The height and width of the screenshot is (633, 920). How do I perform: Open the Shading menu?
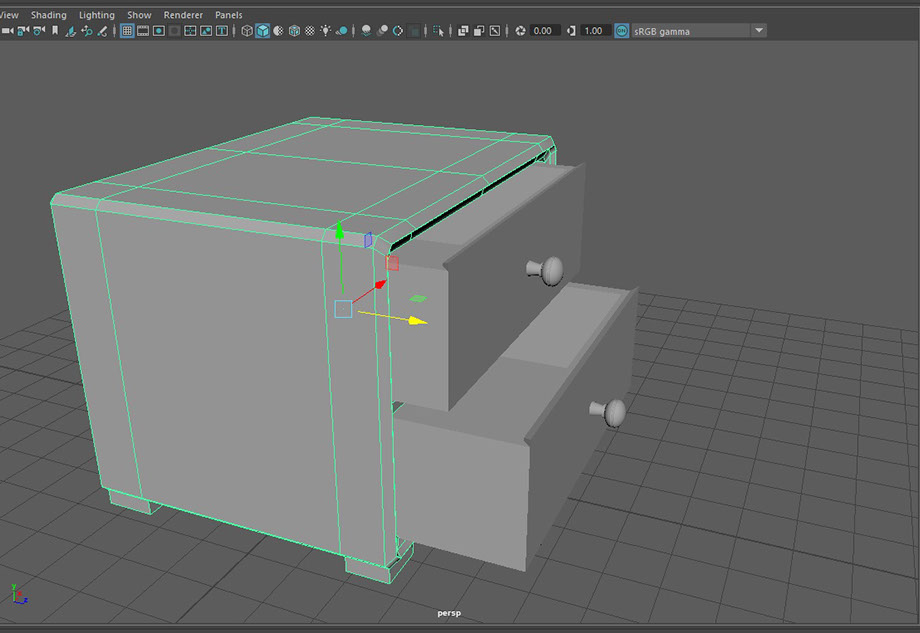[x=48, y=15]
